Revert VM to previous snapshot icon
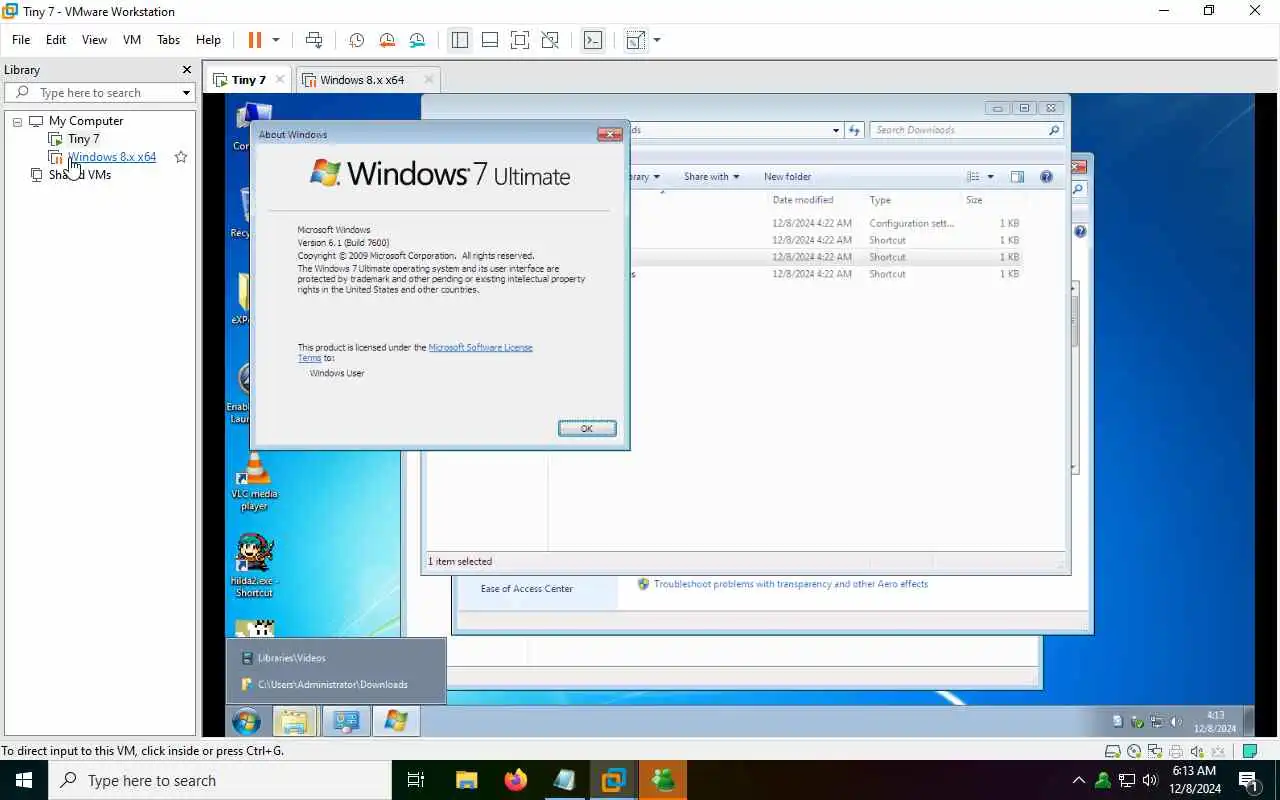 coord(387,40)
